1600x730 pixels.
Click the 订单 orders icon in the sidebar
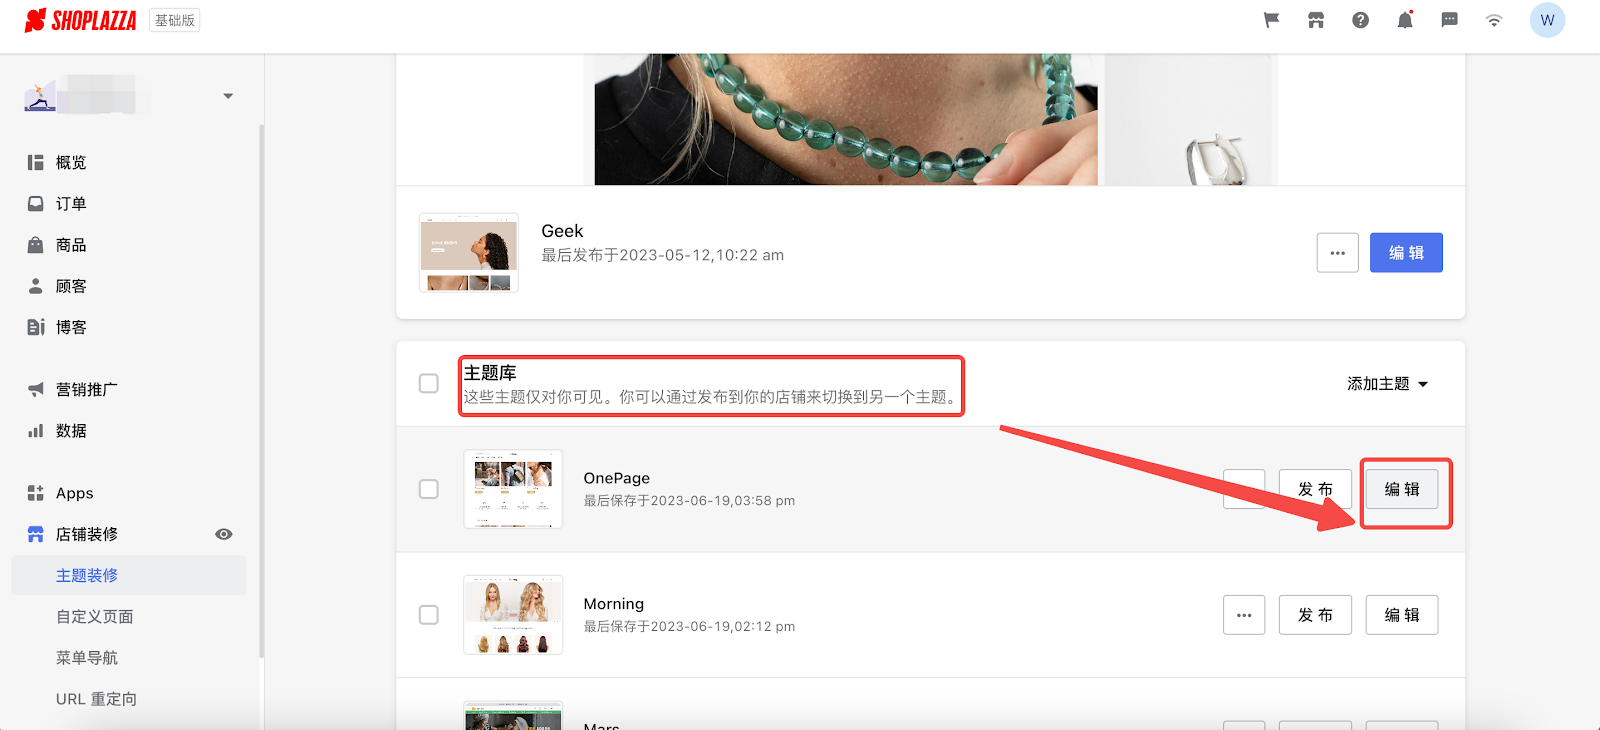(36, 203)
